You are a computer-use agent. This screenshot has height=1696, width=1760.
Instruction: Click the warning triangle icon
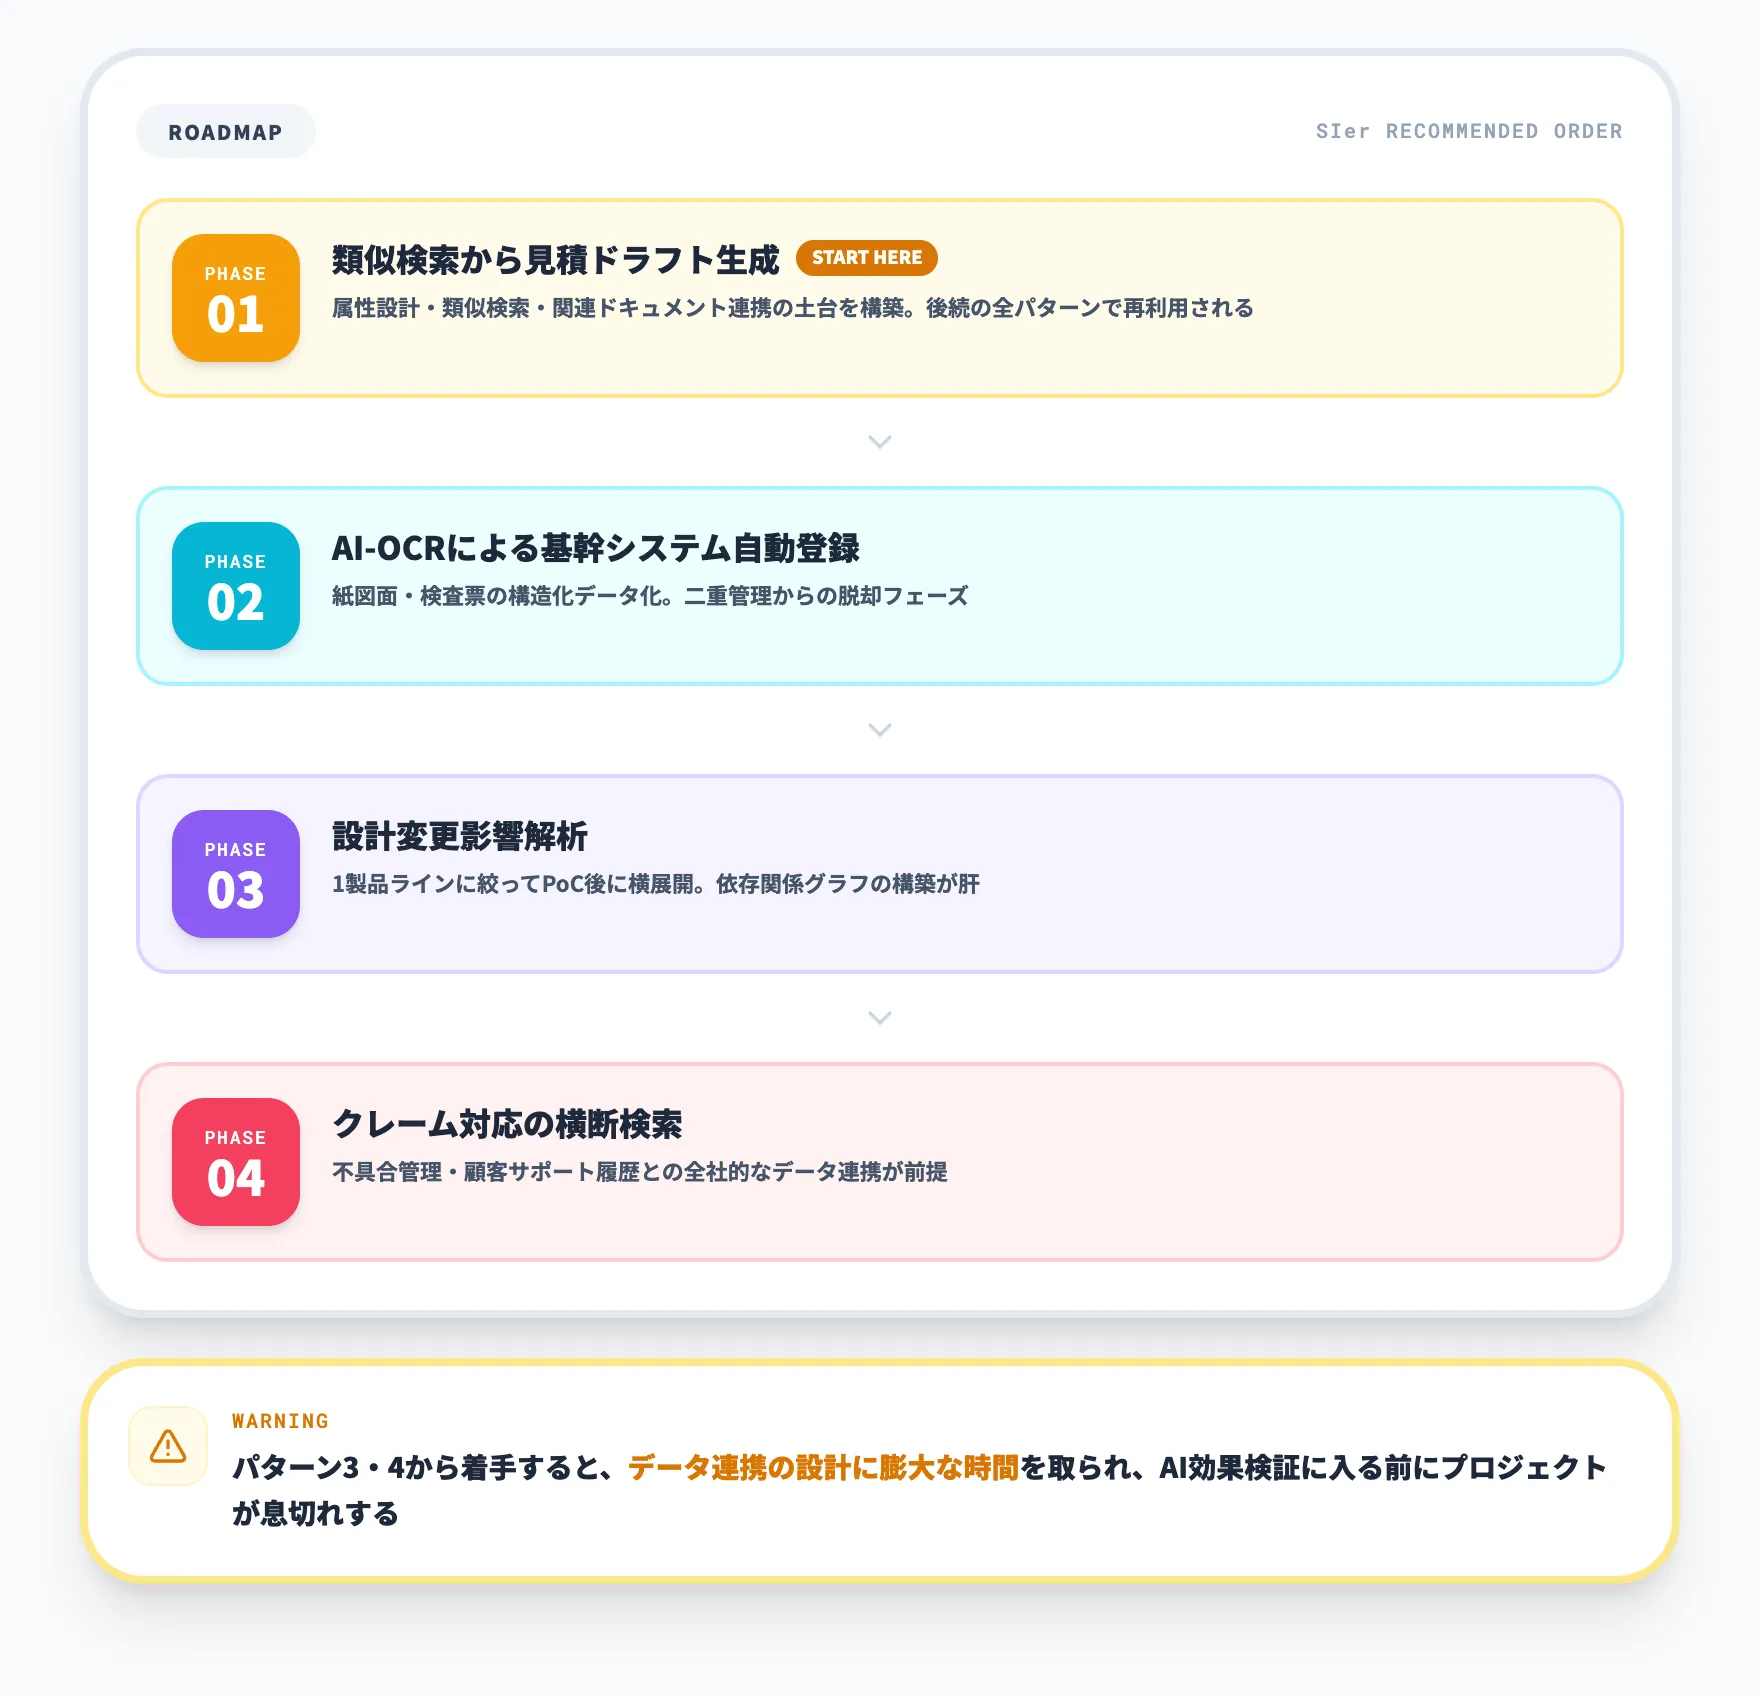(168, 1446)
